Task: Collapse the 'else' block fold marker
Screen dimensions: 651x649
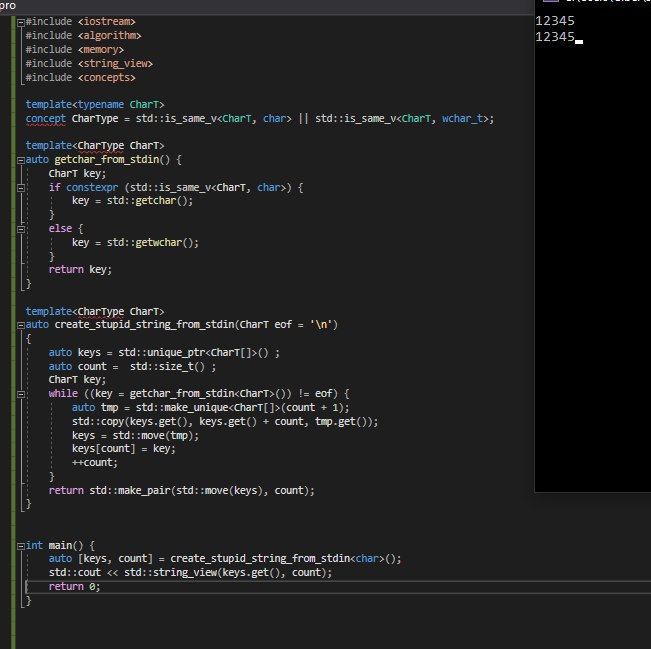Action: click(21, 229)
